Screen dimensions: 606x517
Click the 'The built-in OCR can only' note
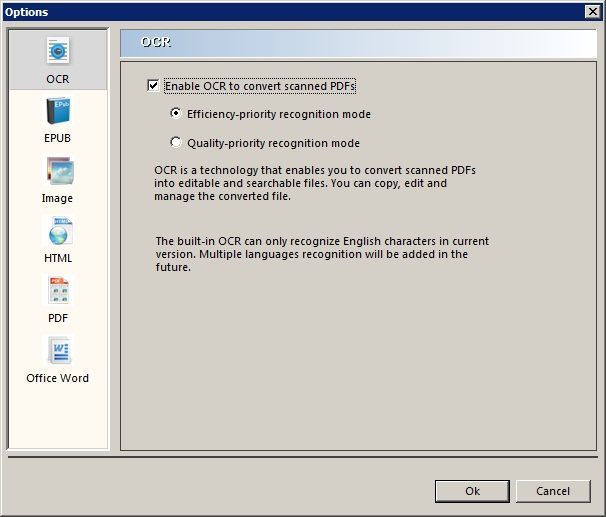point(322,254)
